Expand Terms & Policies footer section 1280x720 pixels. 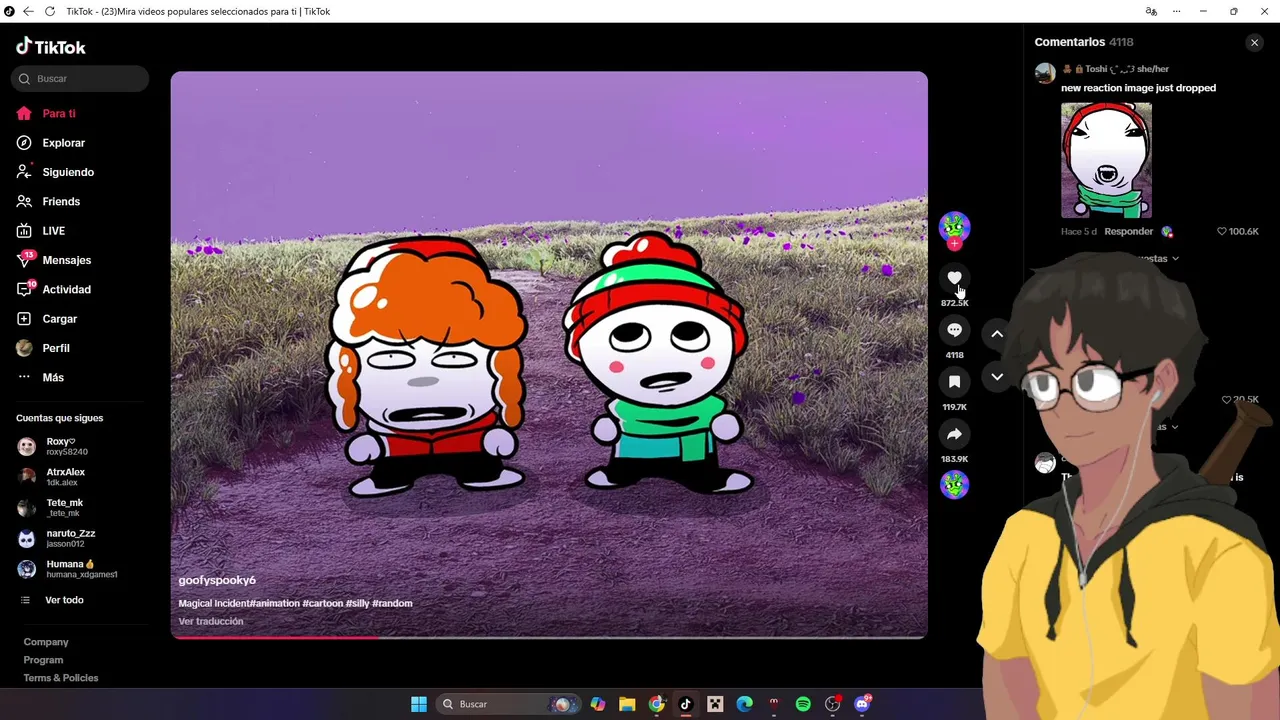pyautogui.click(x=61, y=678)
